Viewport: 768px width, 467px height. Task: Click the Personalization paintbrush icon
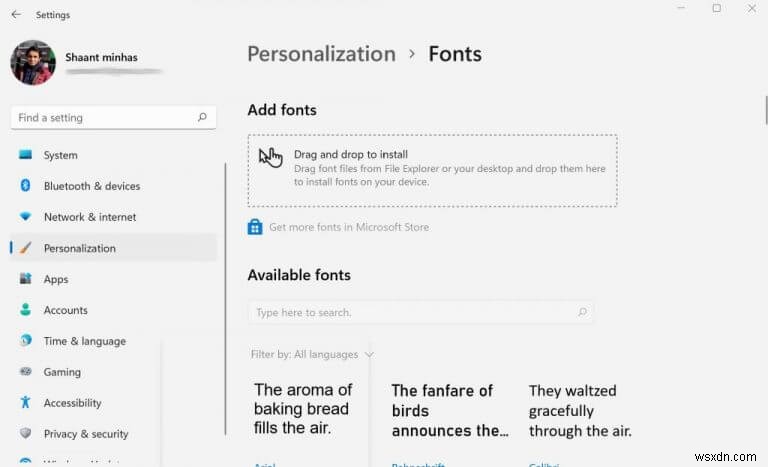(x=25, y=248)
